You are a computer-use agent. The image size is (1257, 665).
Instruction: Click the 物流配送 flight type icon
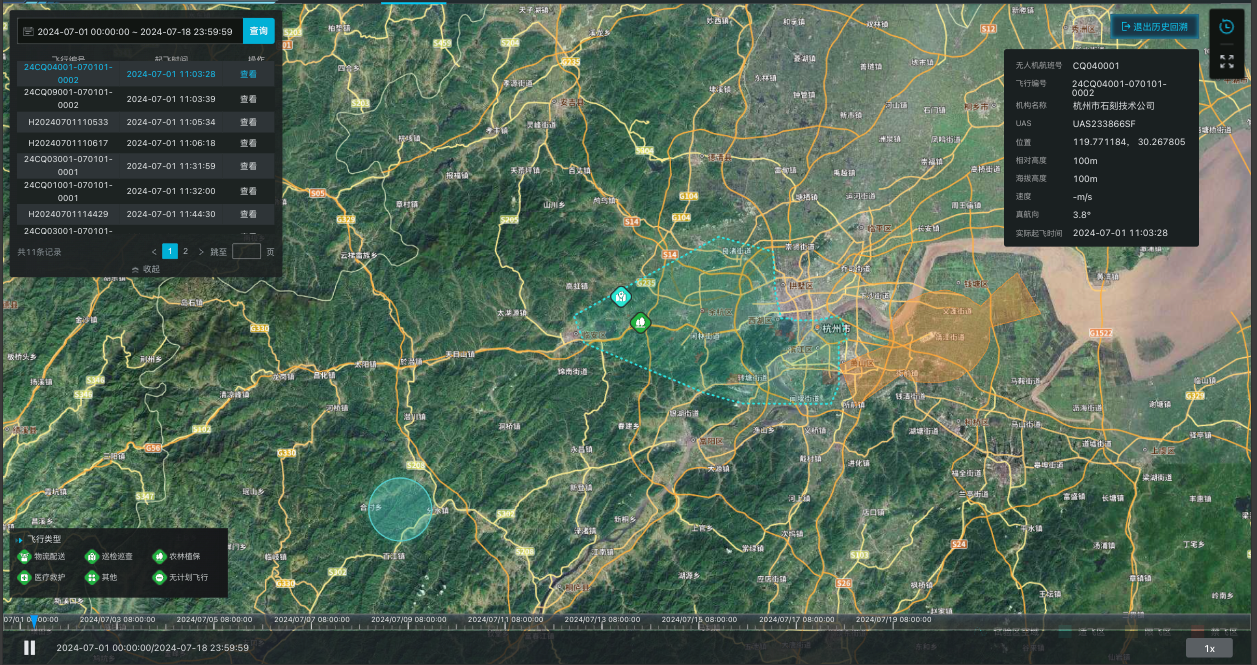[24, 556]
